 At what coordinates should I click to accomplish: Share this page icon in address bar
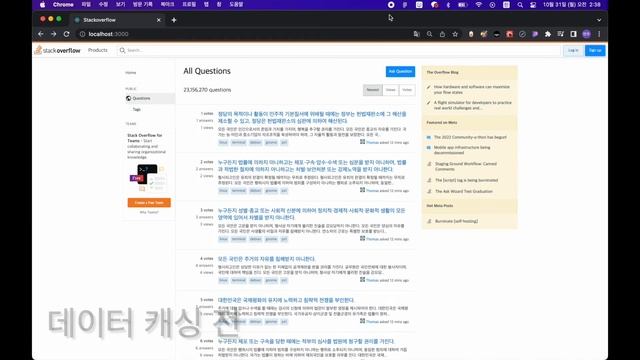[x=442, y=34]
